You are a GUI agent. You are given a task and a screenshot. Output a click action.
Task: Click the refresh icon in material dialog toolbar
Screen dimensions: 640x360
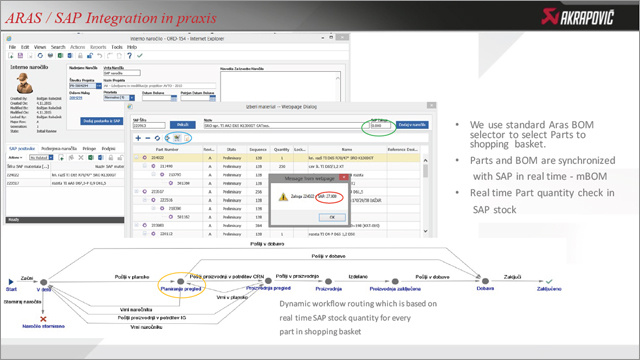[x=157, y=138]
